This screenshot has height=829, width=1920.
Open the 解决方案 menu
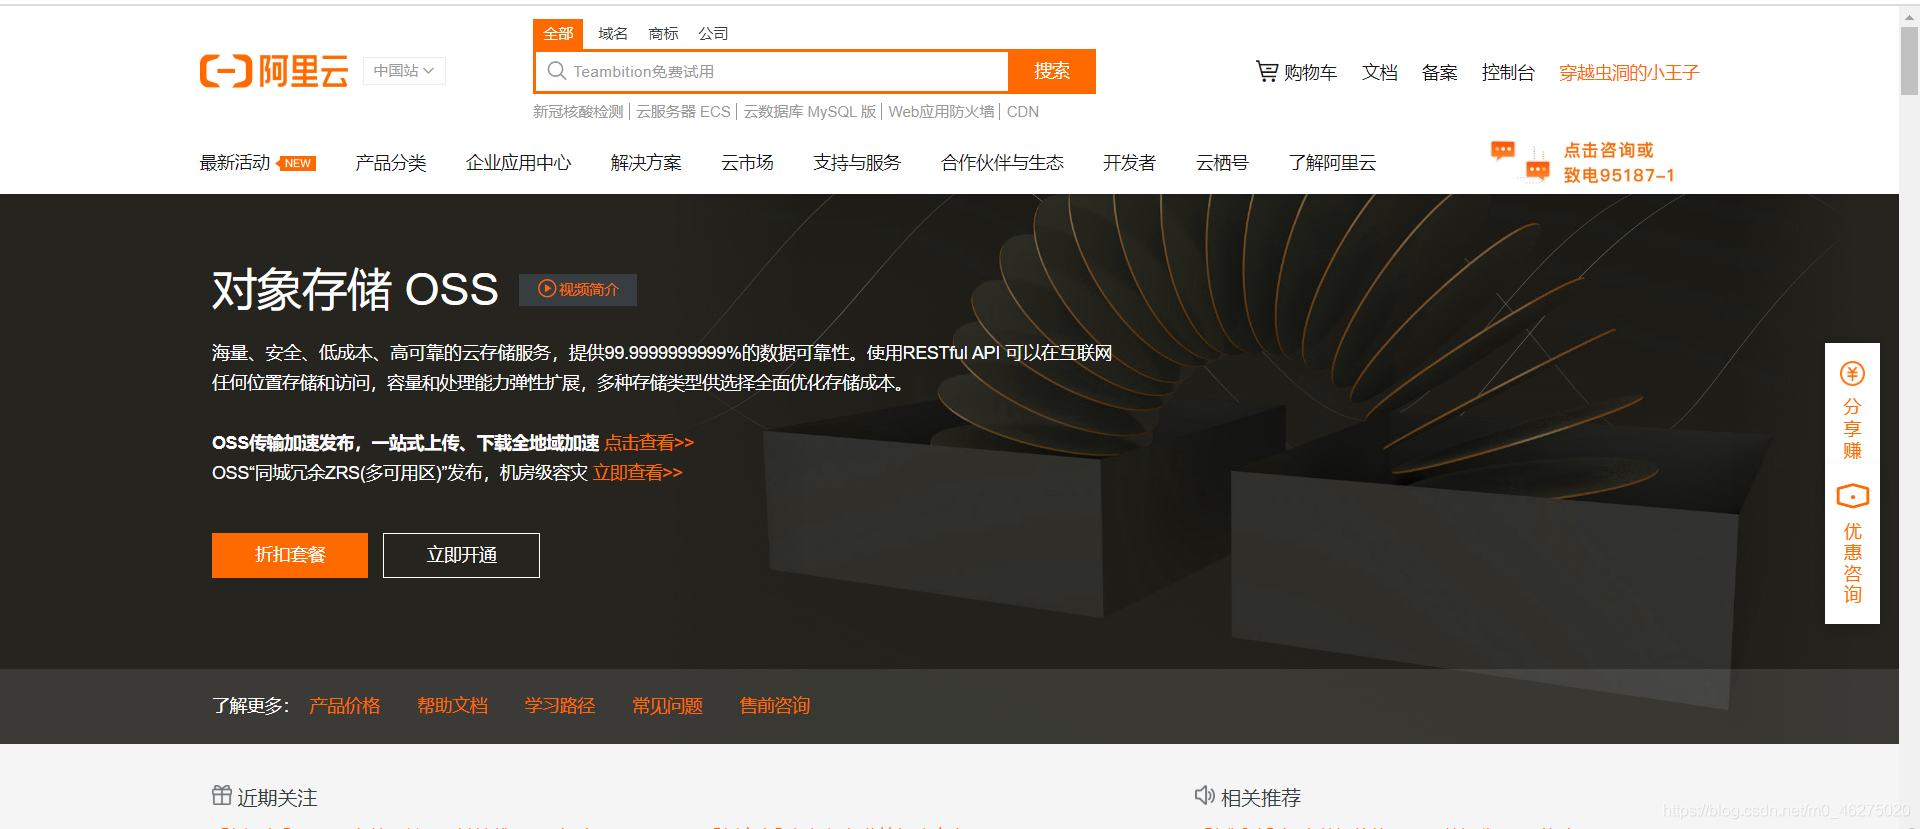click(646, 163)
